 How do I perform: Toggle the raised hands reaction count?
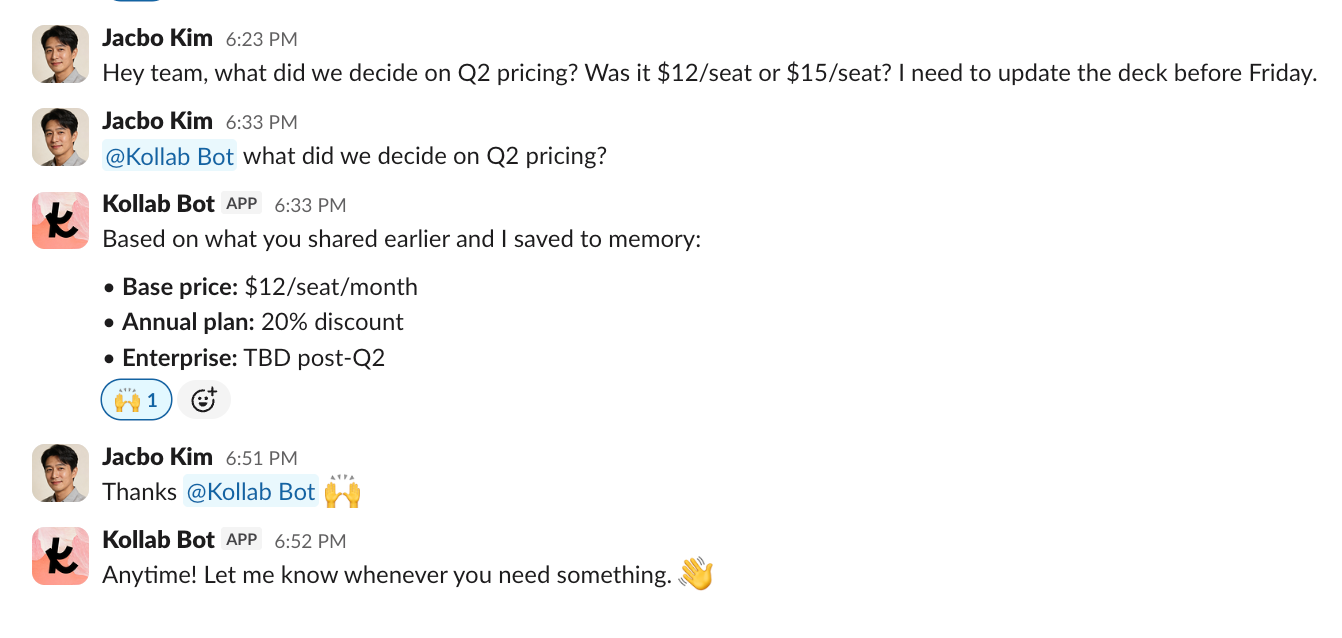click(136, 400)
